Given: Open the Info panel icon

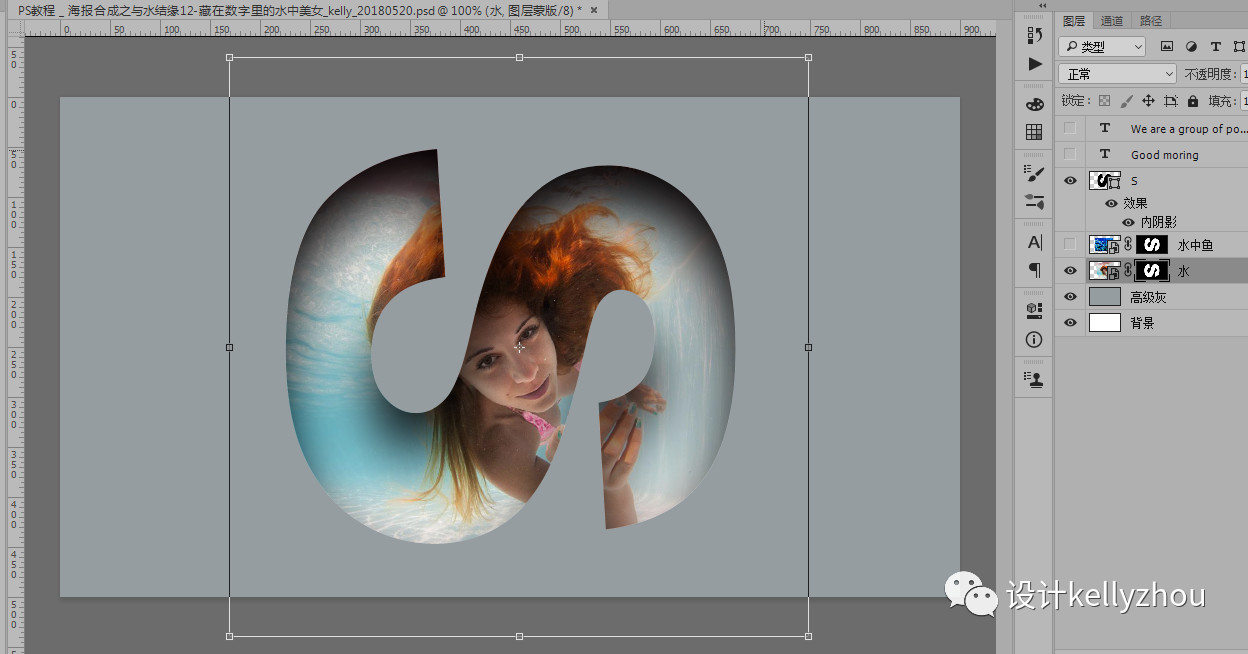Looking at the screenshot, I should pos(1034,339).
